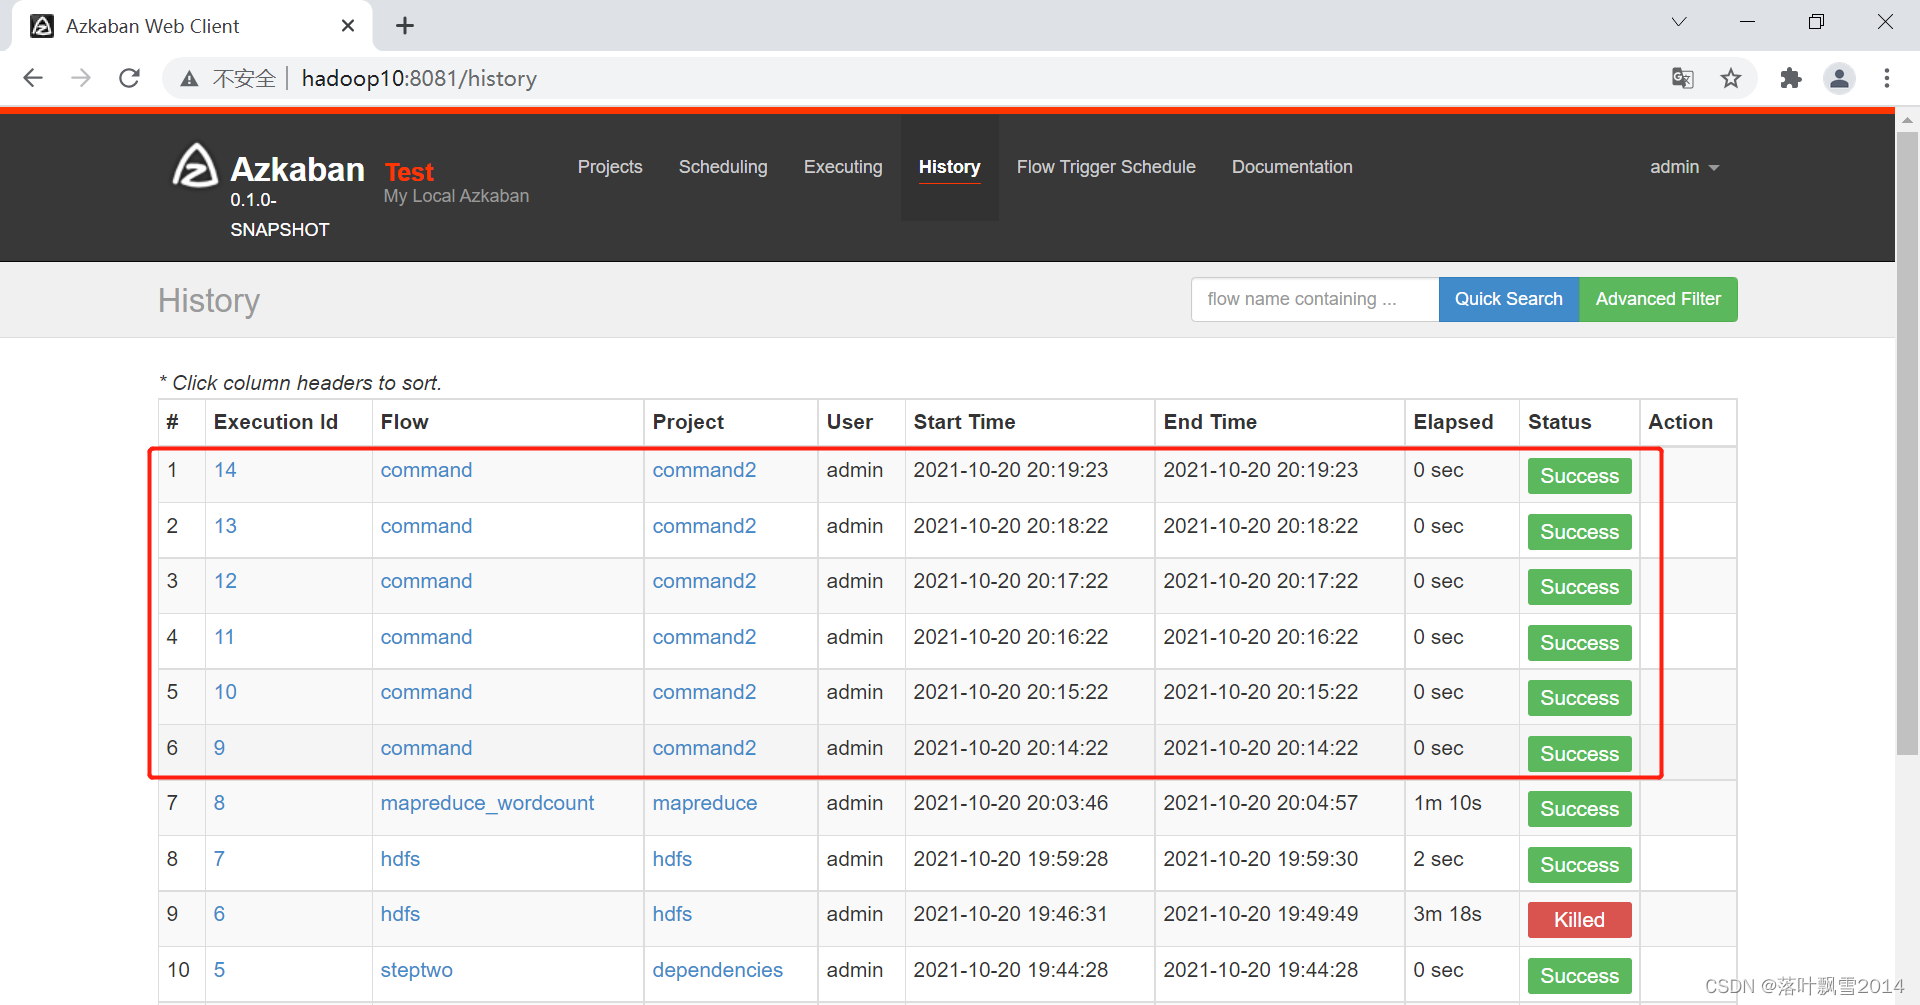Image resolution: width=1920 pixels, height=1005 pixels.
Task: Open the command flow of execution 14
Action: [426, 470]
